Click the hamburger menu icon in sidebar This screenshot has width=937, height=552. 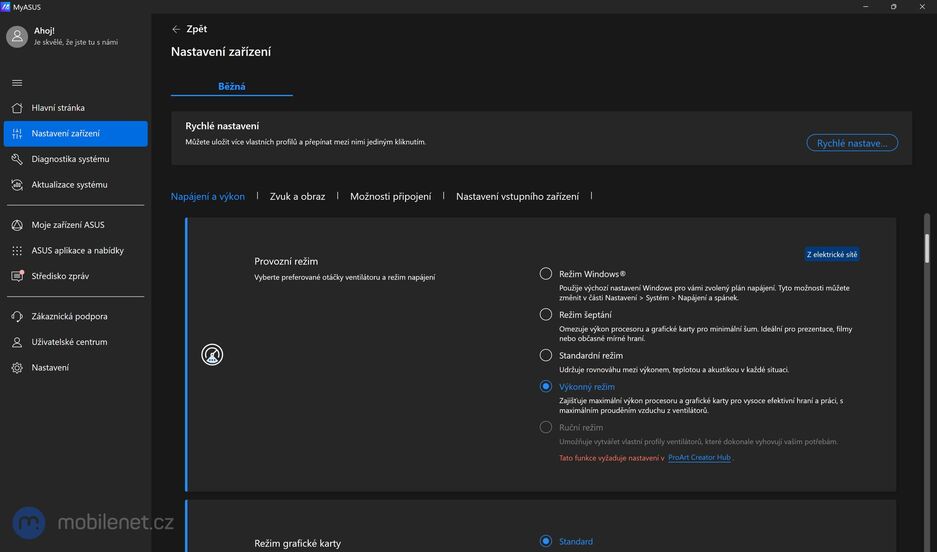tap(17, 83)
